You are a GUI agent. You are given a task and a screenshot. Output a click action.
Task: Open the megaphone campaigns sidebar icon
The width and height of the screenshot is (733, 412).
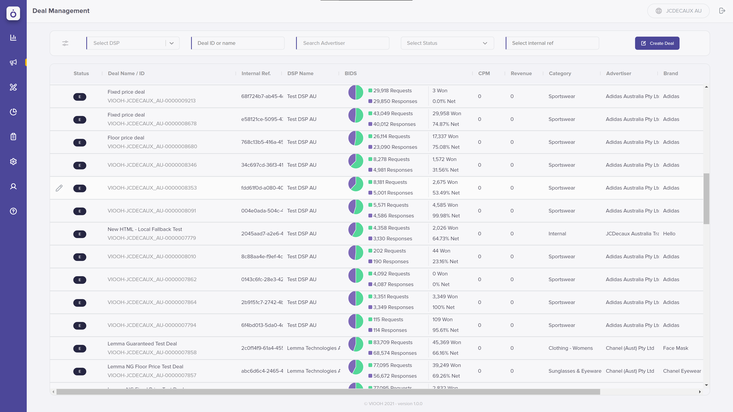tap(13, 62)
